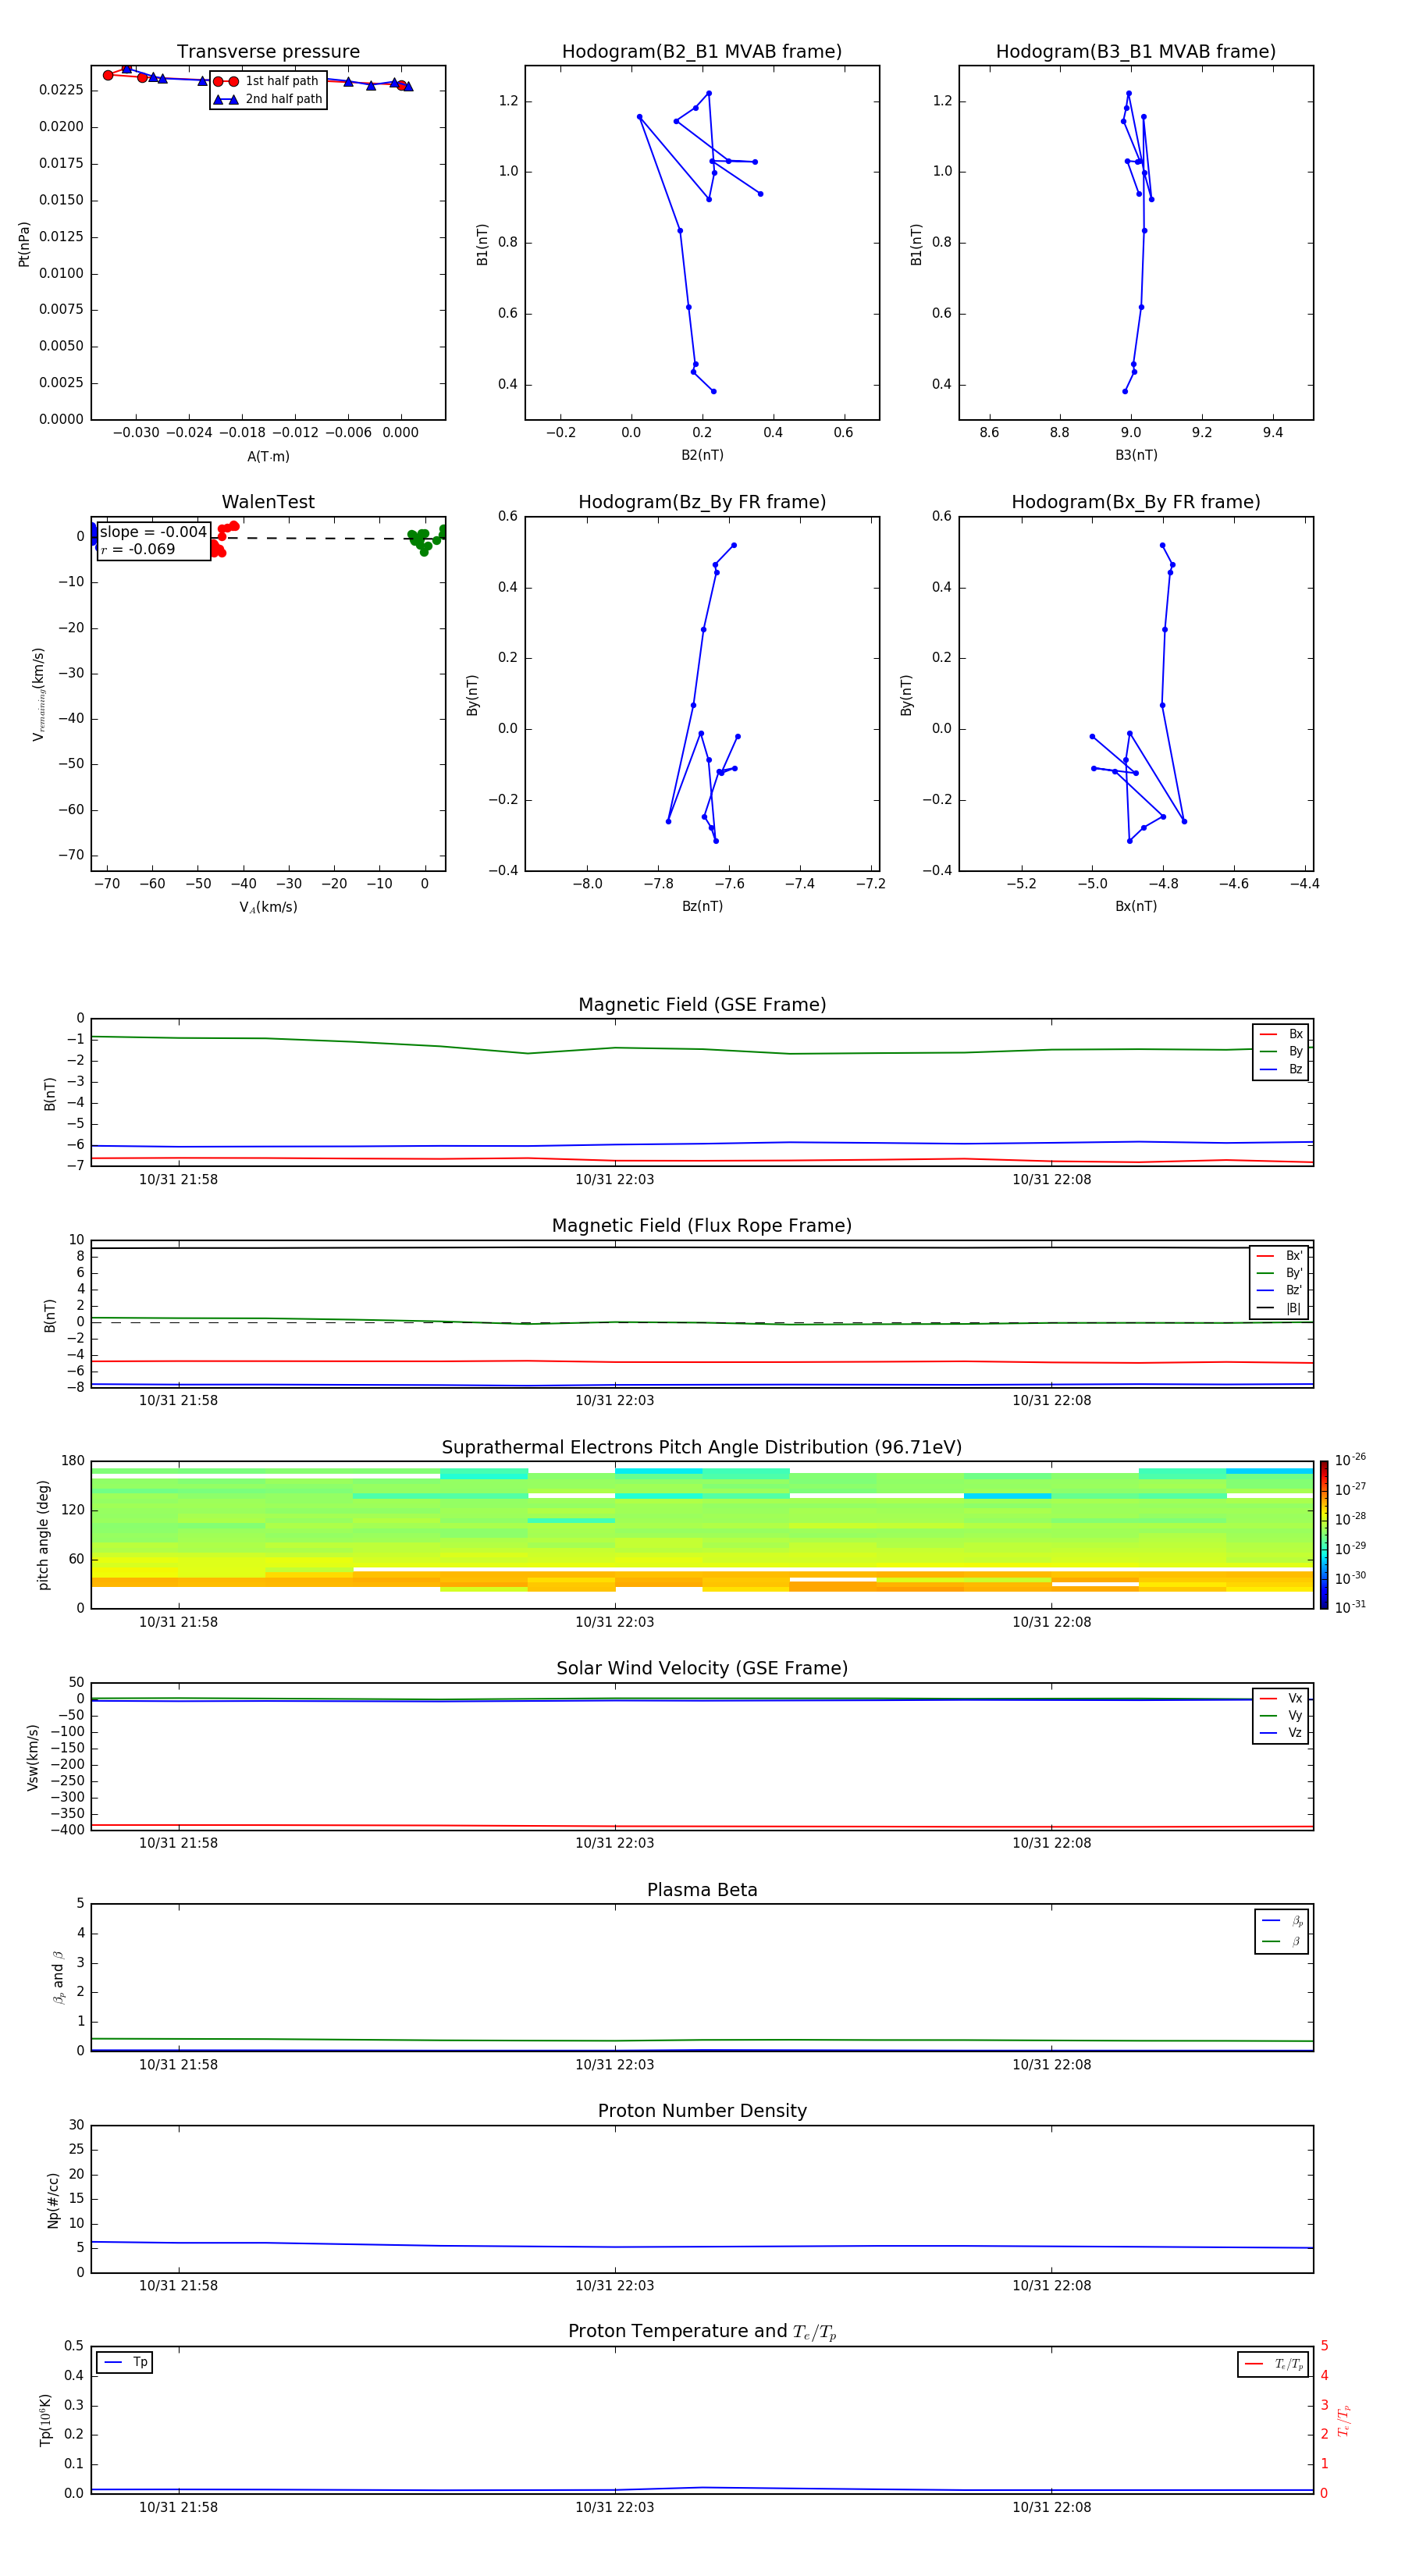Click "10/31 22:08" tick under Proton Number Density plot
The height and width of the screenshot is (2576, 1405).
coord(1051,2286)
